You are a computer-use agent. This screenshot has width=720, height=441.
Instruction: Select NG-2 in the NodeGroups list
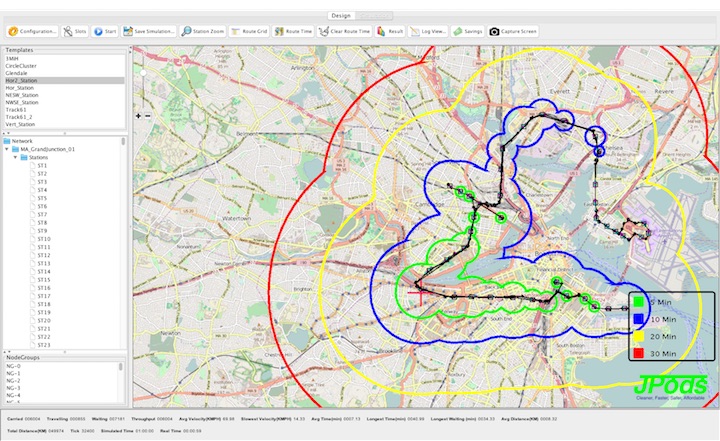tap(14, 381)
